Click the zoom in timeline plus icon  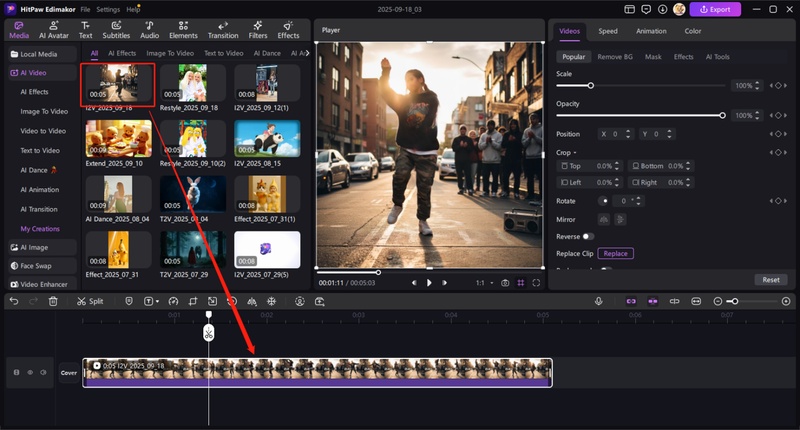[786, 301]
